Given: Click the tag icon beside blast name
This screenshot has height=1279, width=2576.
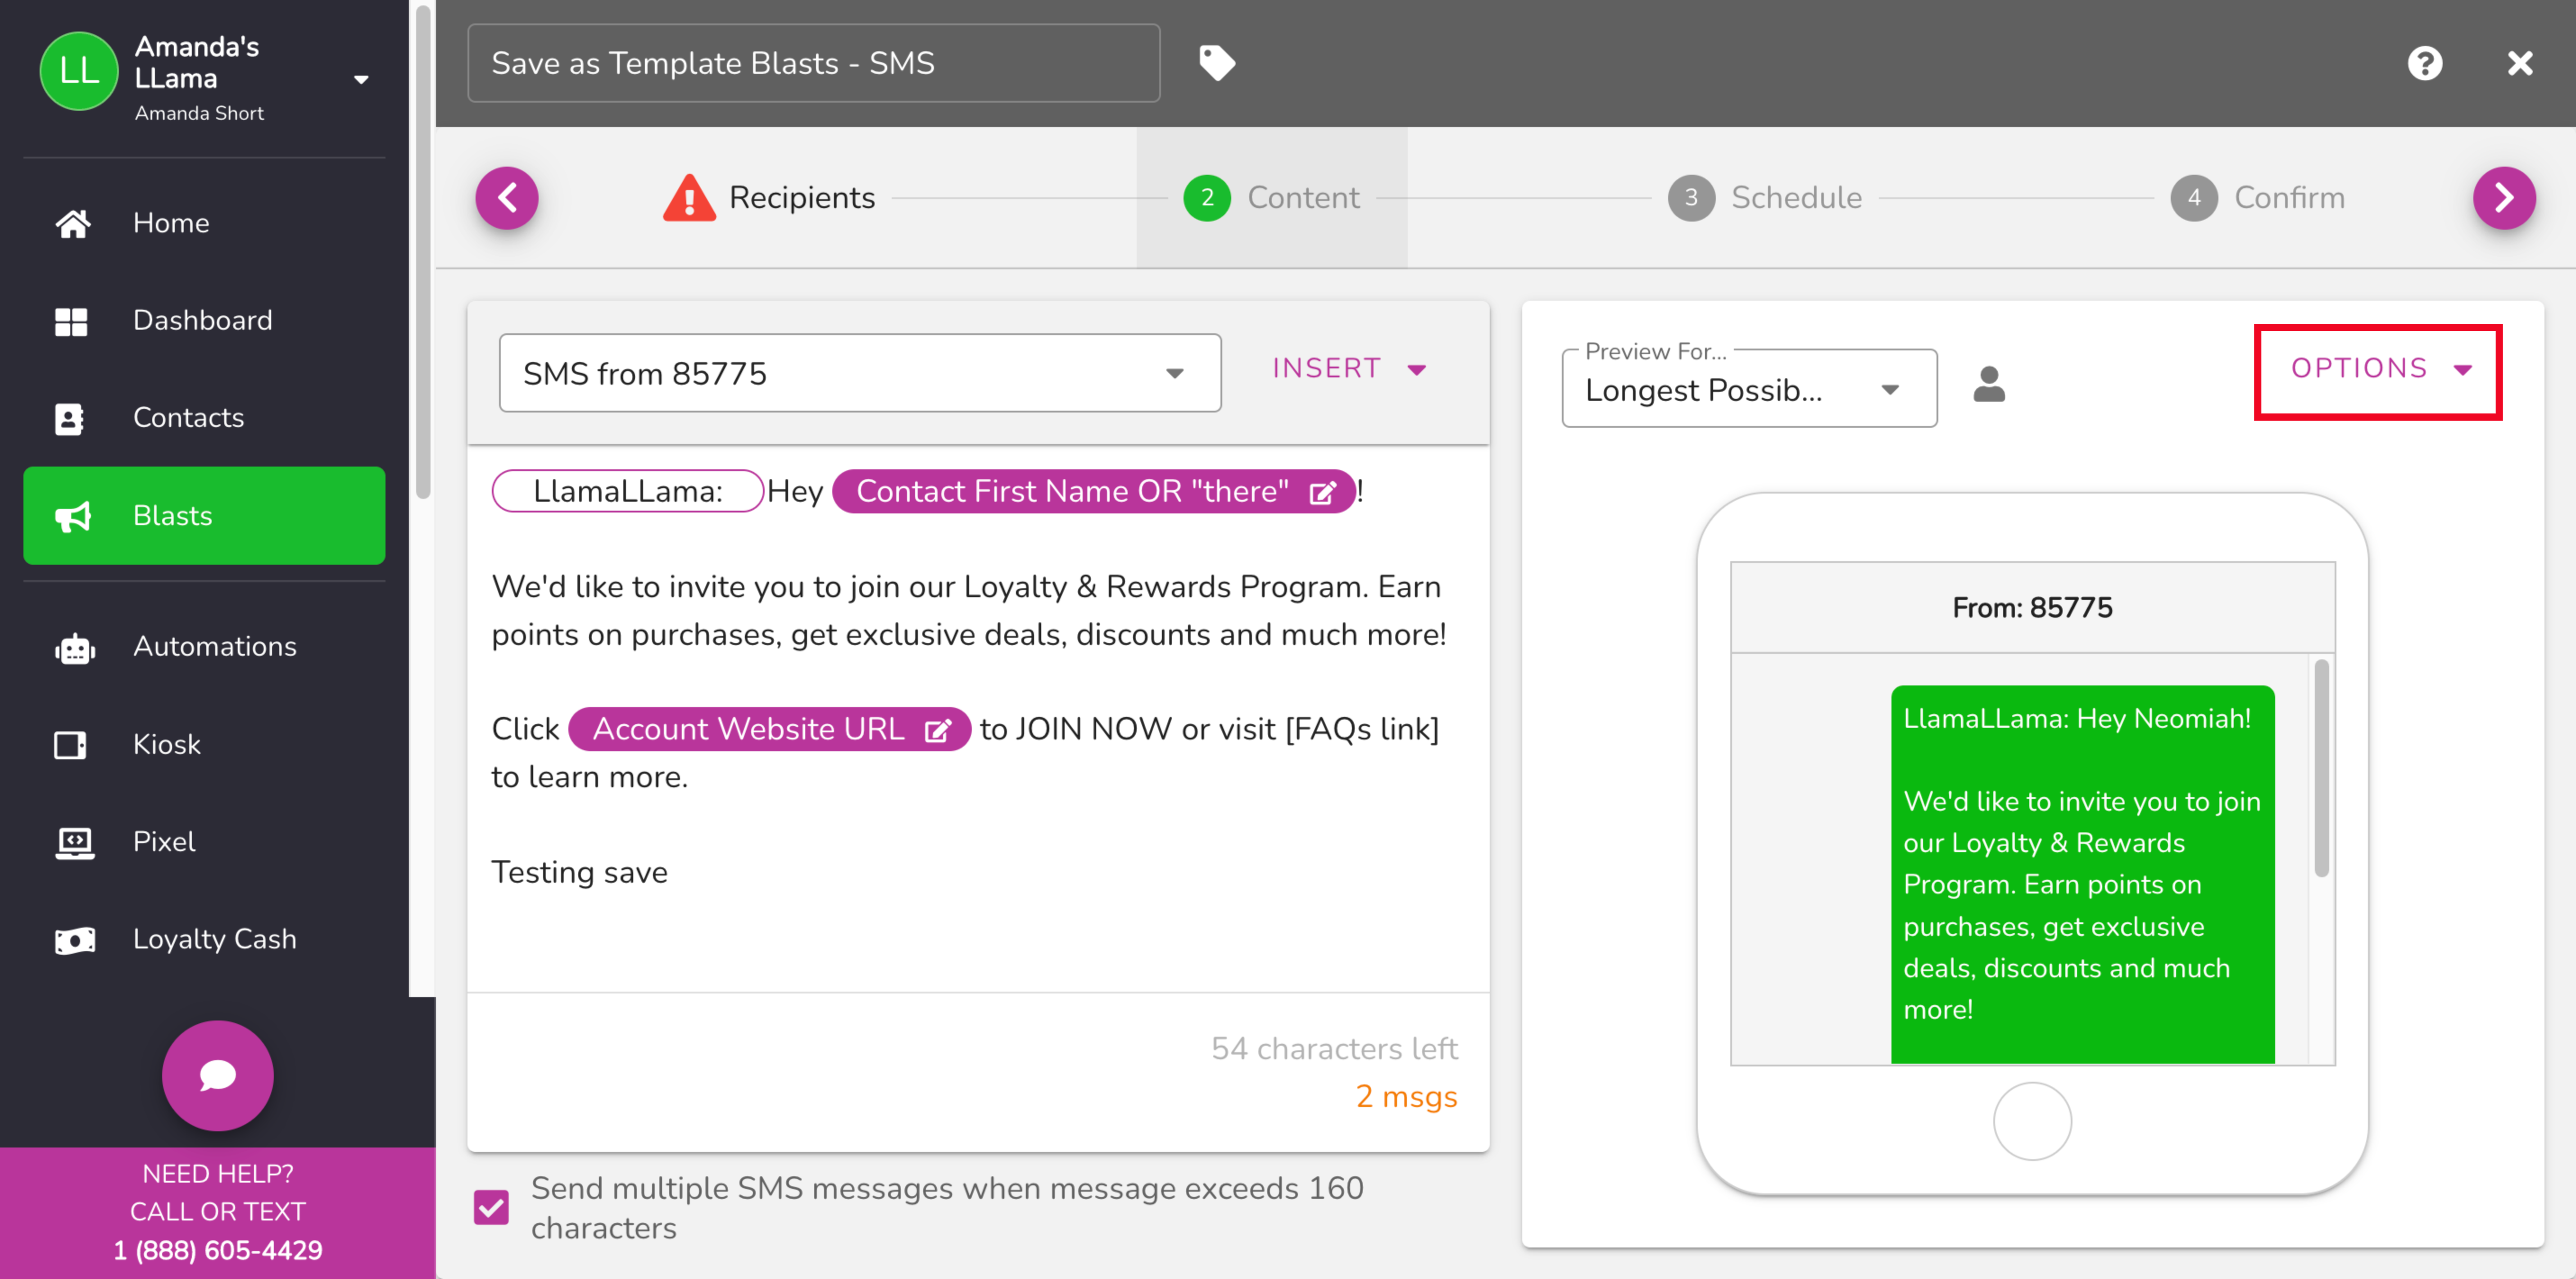Looking at the screenshot, I should click(x=1216, y=63).
